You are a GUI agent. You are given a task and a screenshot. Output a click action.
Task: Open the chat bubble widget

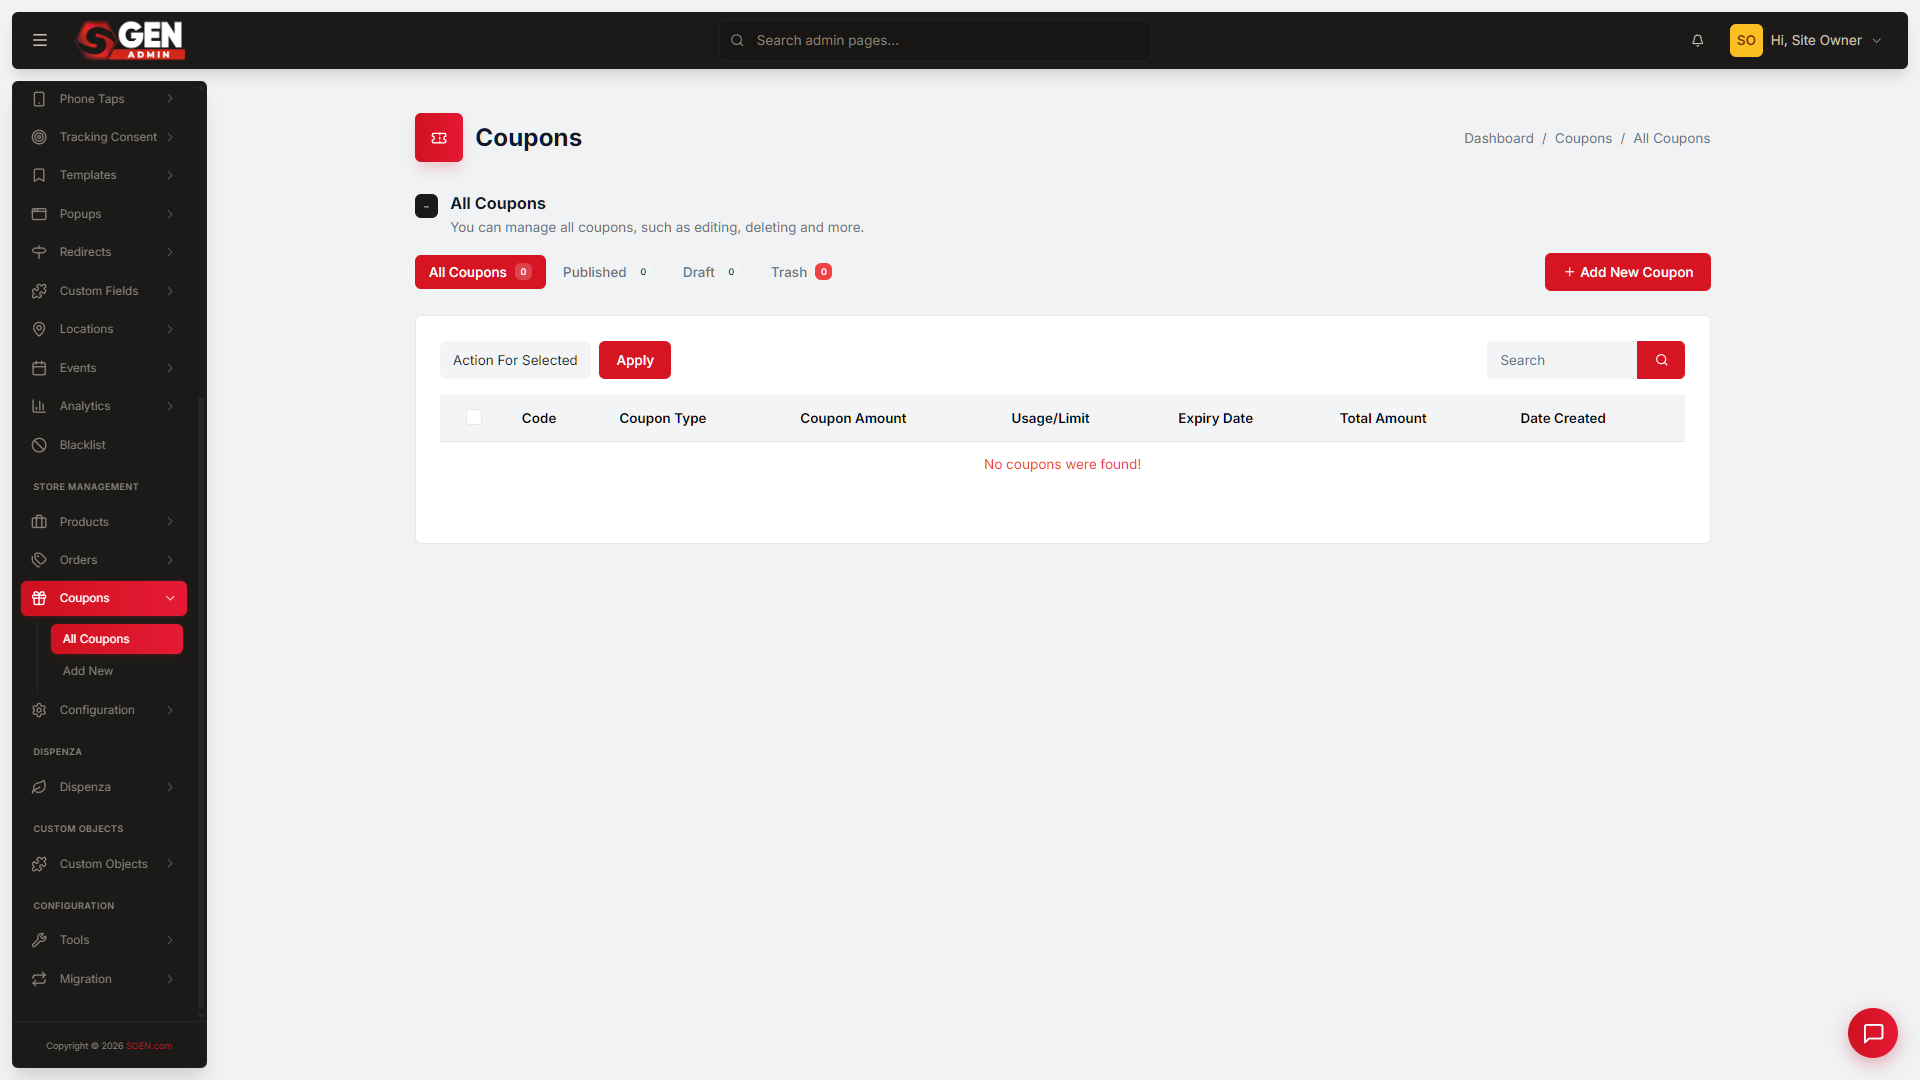pos(1873,1033)
